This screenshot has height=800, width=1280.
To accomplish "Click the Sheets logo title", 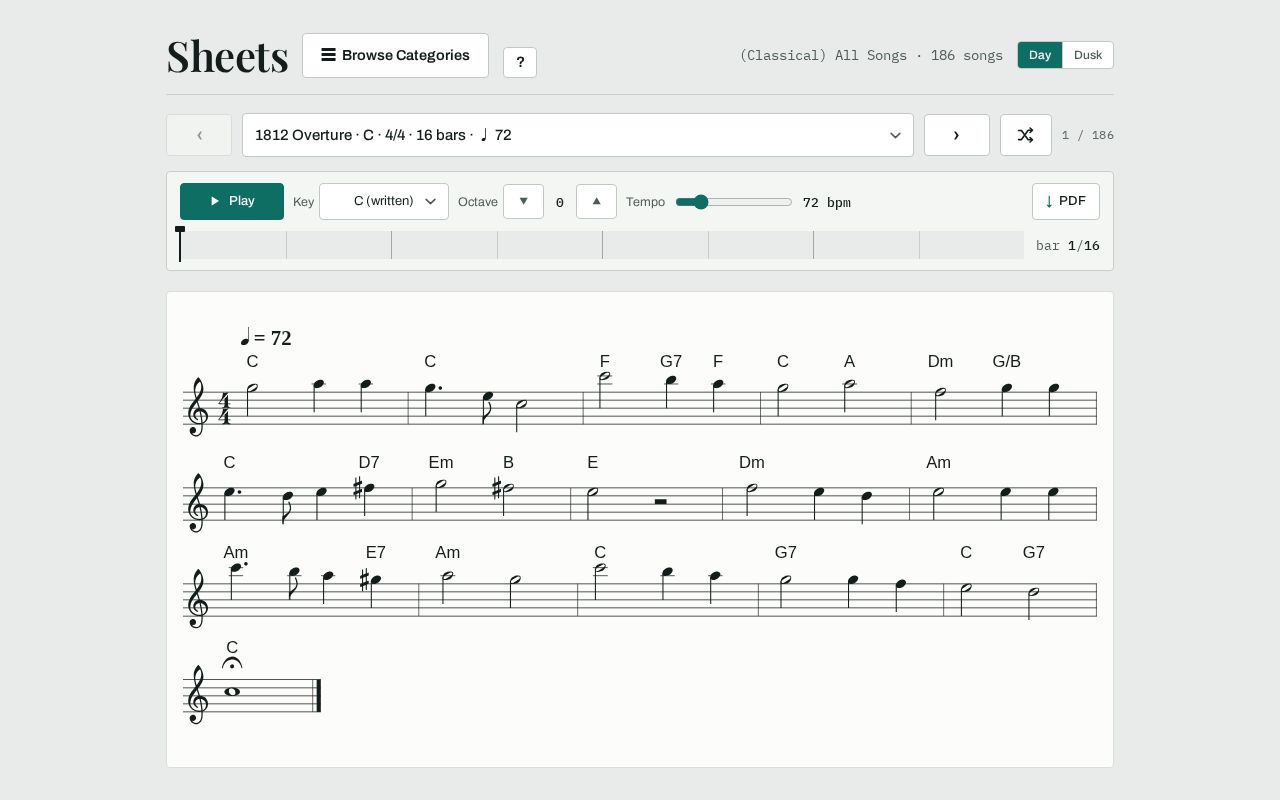I will pyautogui.click(x=227, y=56).
